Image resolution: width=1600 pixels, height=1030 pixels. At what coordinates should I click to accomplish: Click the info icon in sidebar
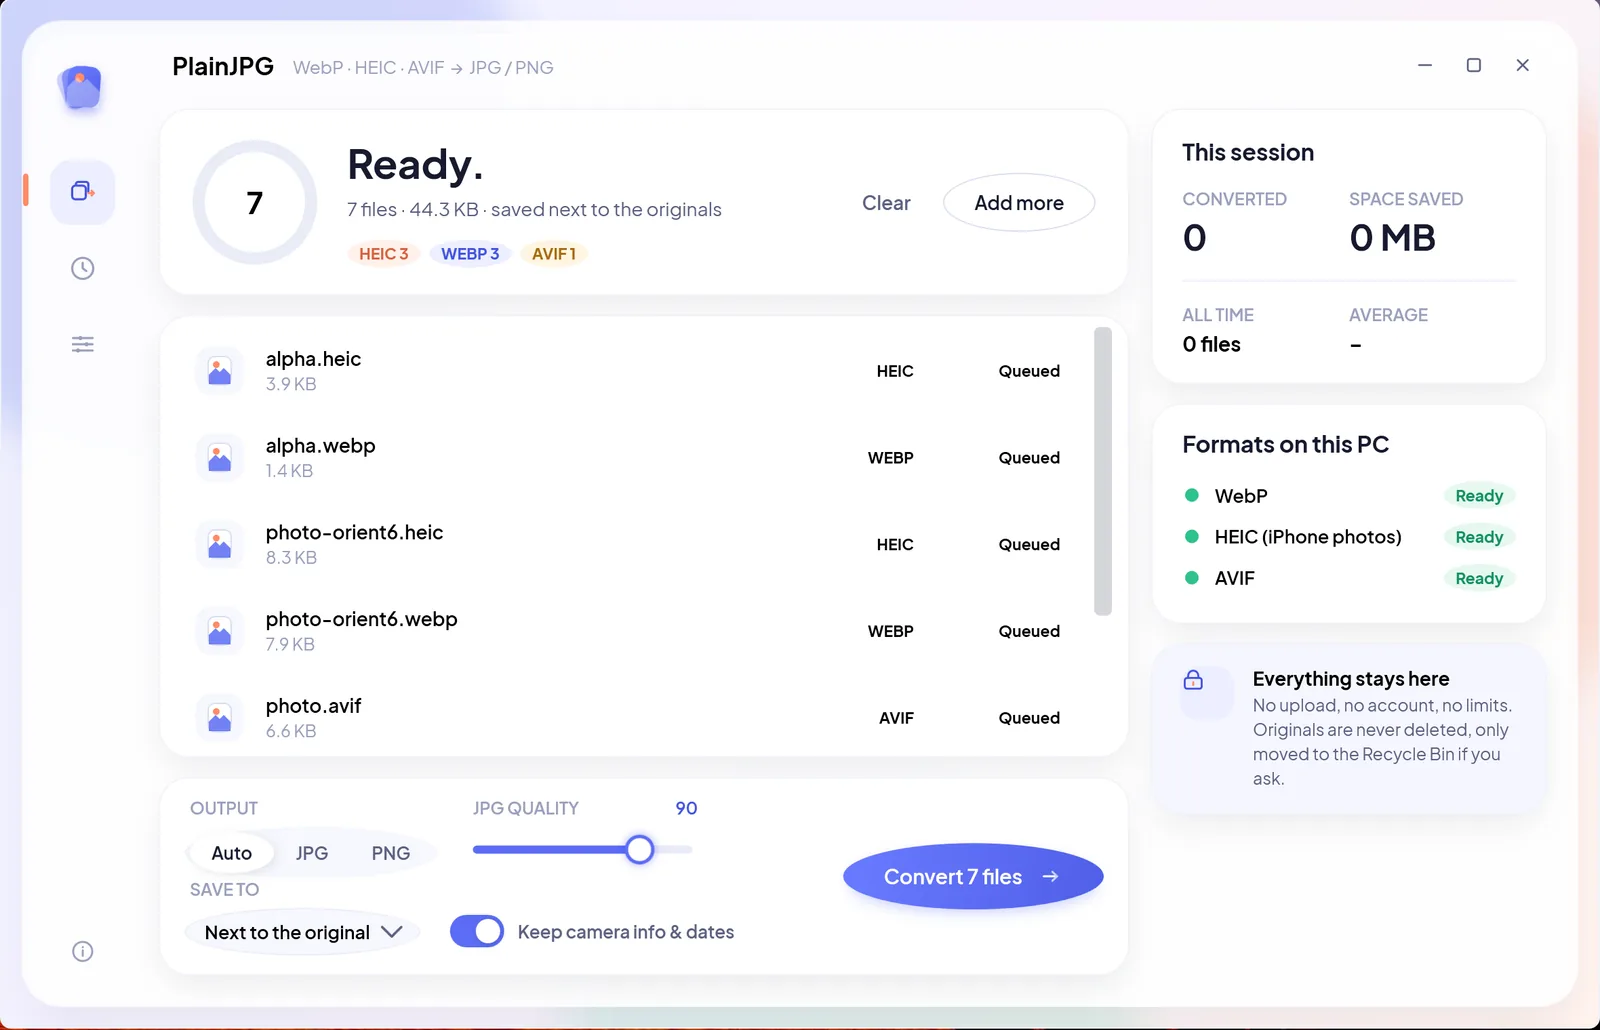83,951
